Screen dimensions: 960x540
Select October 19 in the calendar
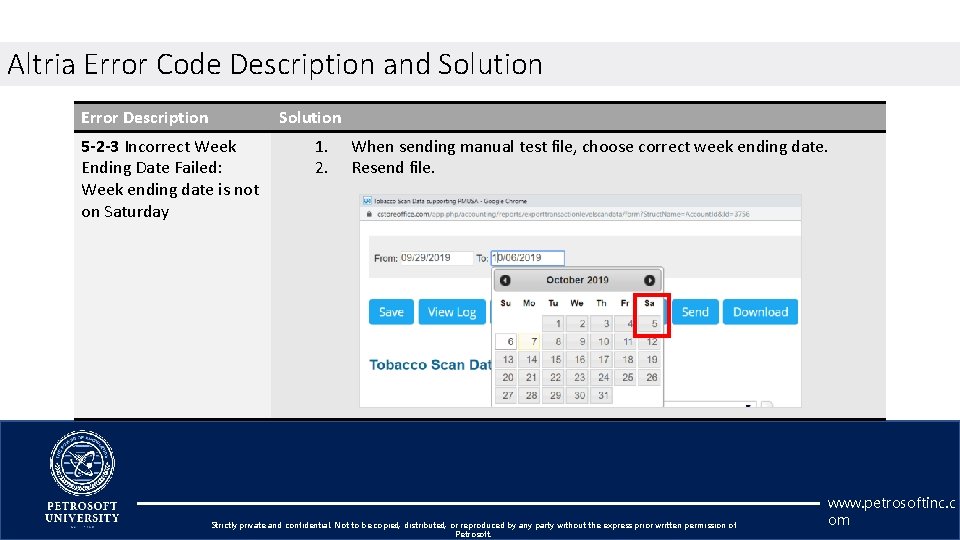650,359
